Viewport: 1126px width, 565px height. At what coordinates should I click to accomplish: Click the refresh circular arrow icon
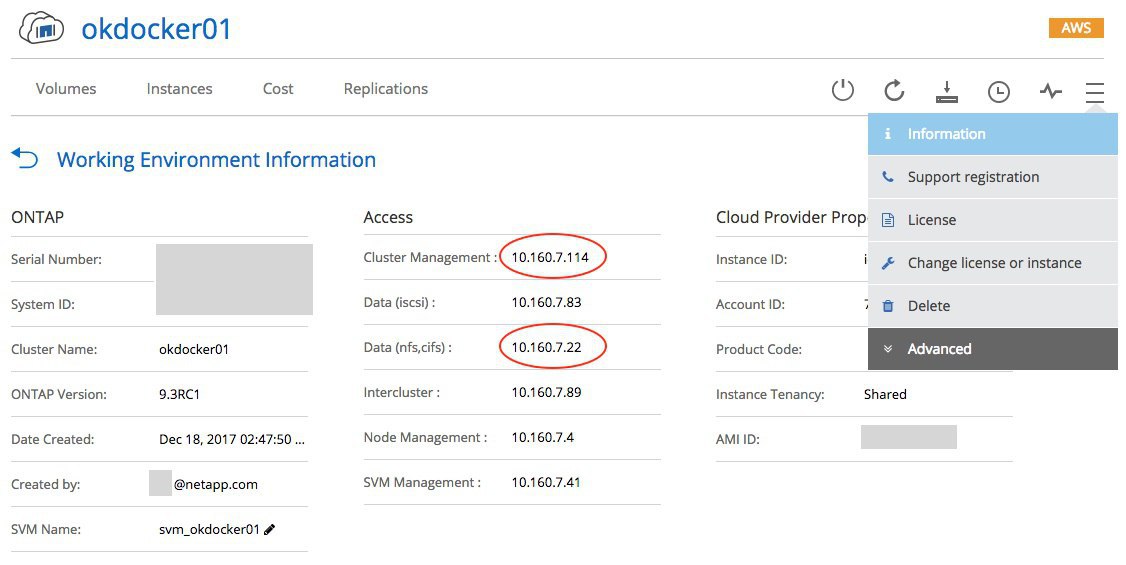pyautogui.click(x=894, y=90)
